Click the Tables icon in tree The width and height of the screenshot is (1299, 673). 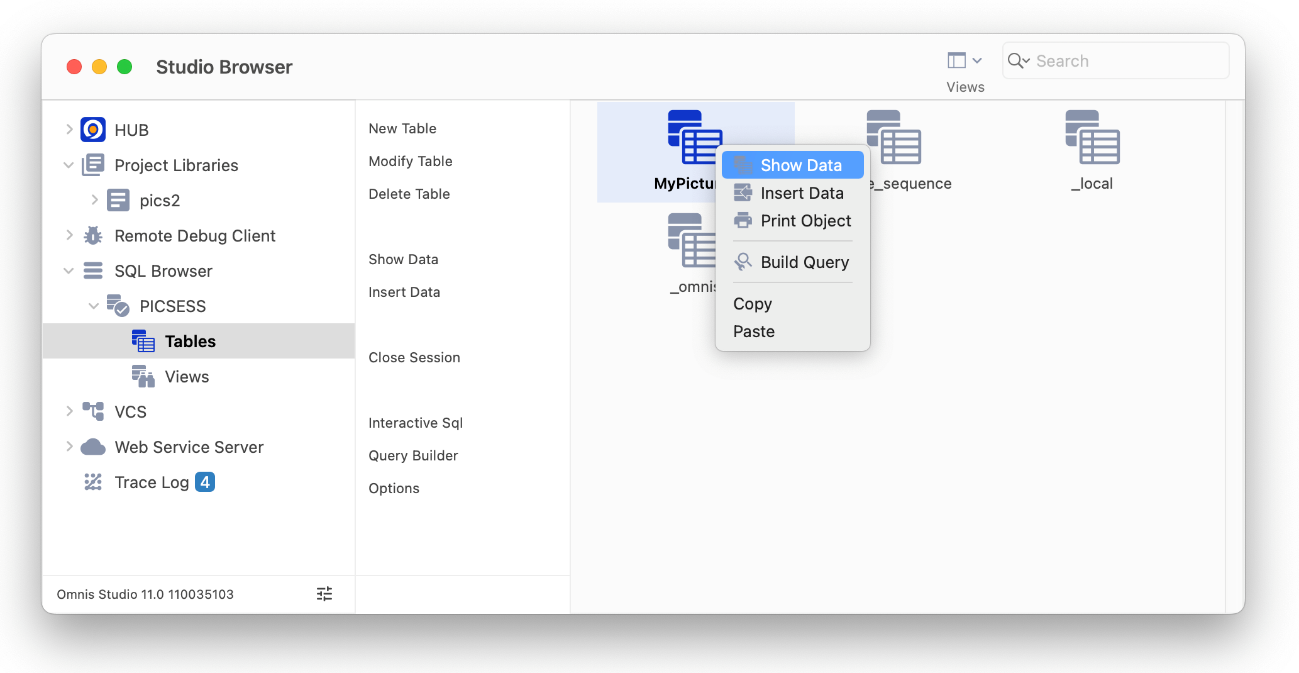143,341
